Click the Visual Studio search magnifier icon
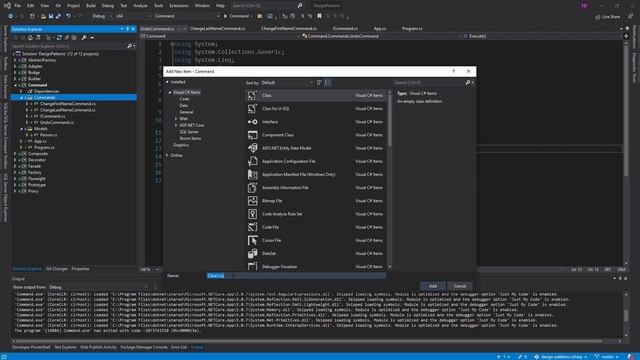This screenshot has width=640, height=360. tap(300, 6)
